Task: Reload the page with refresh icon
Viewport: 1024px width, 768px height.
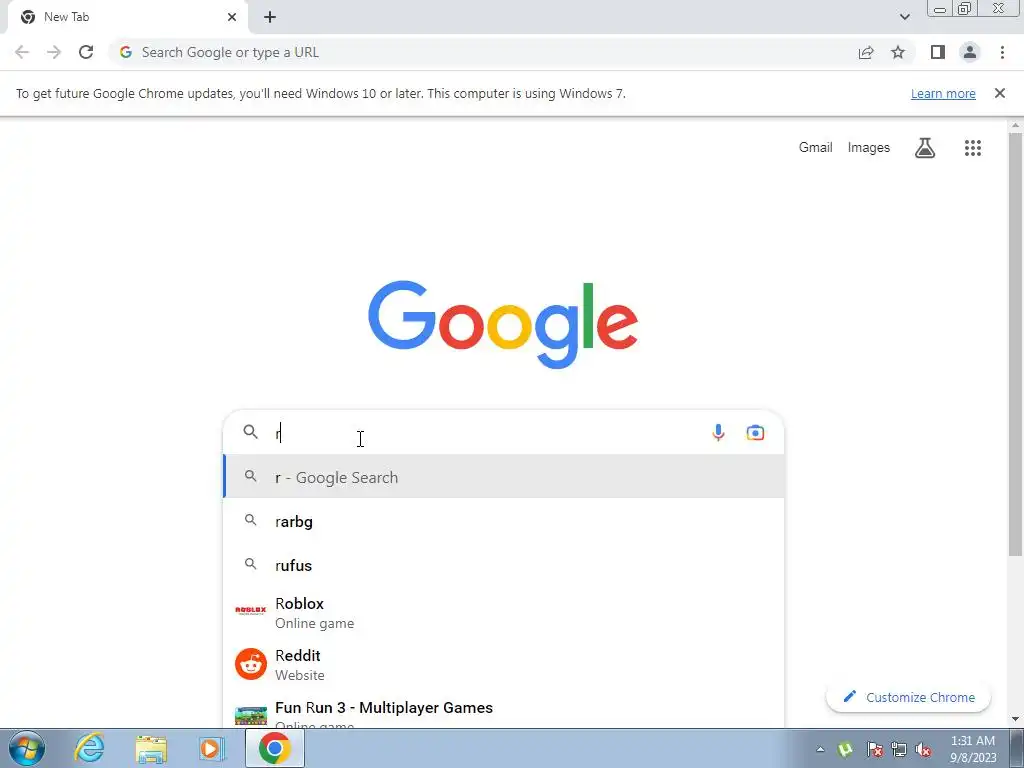Action: [86, 52]
